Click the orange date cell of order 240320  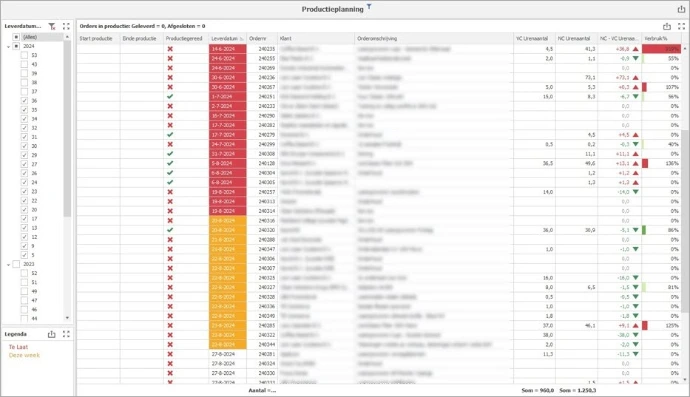click(228, 230)
